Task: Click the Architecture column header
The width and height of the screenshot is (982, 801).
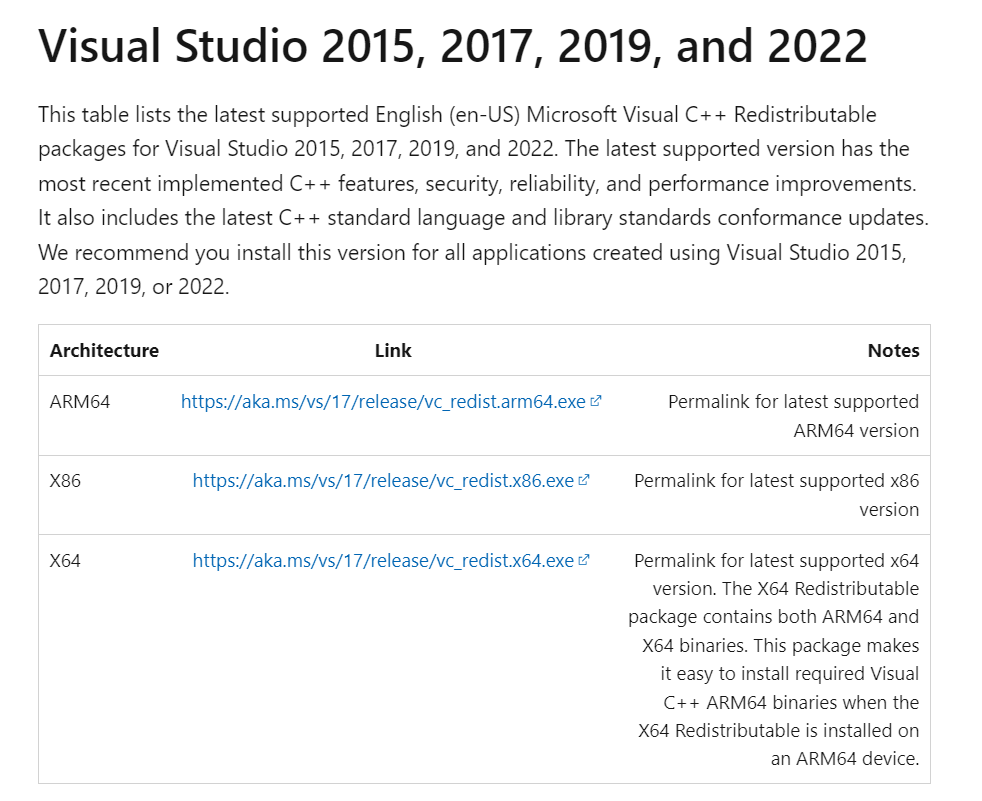Action: pos(105,351)
